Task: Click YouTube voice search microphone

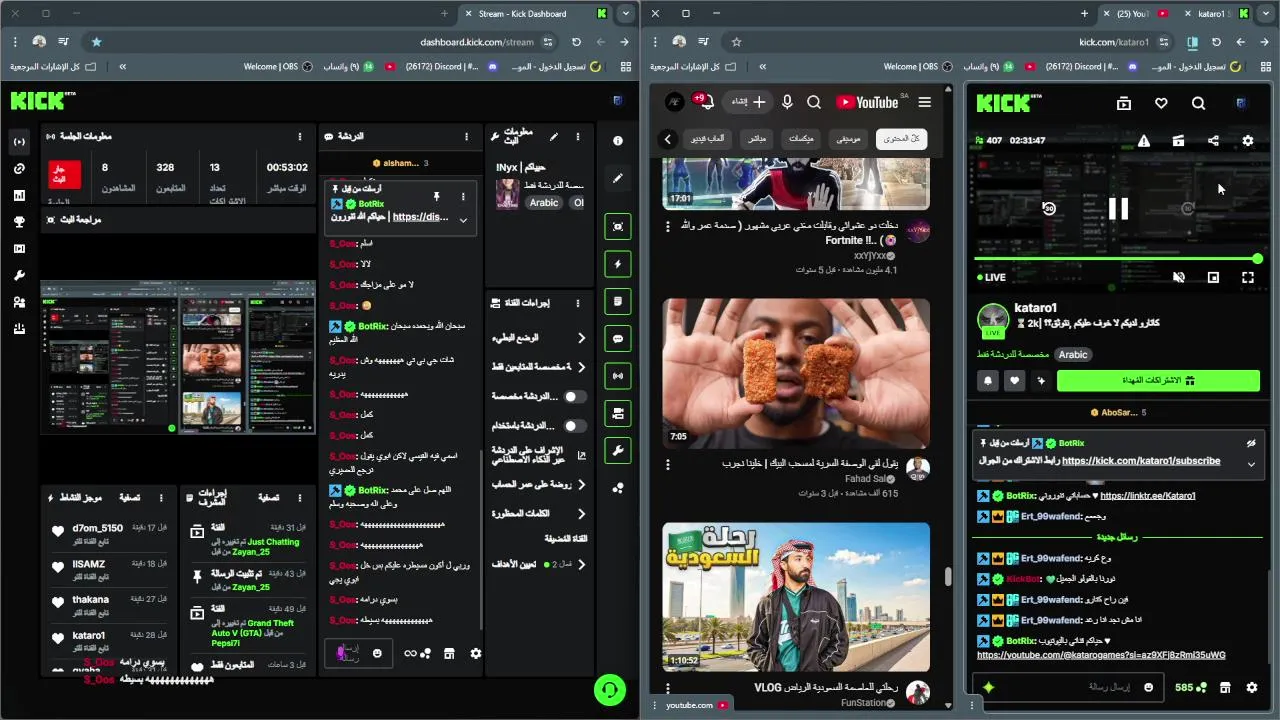Action: pos(787,102)
